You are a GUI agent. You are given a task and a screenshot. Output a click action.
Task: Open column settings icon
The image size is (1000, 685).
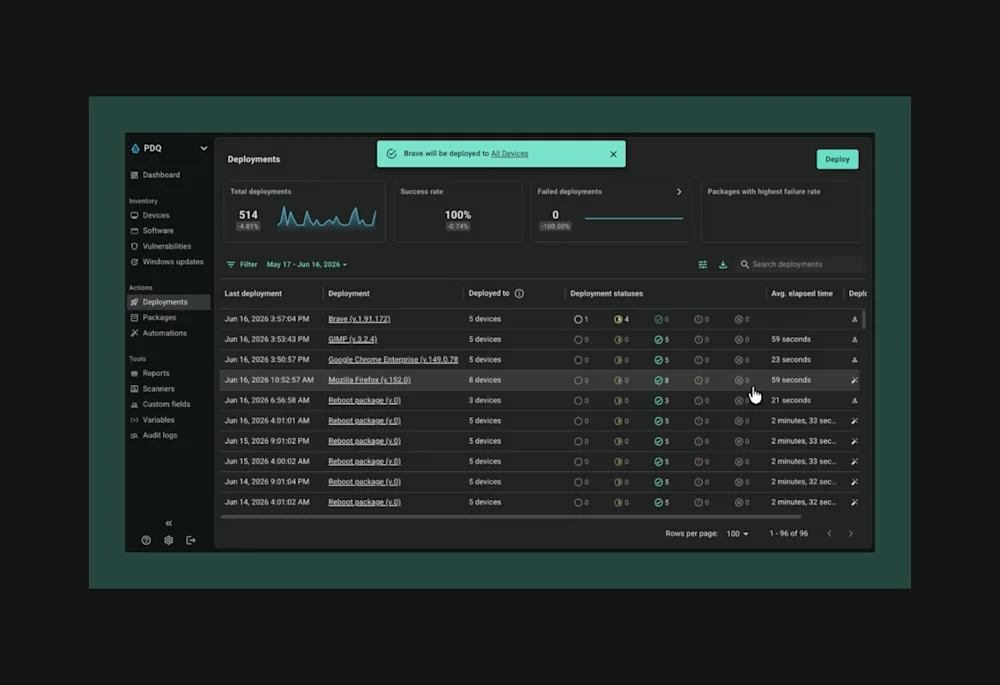tap(702, 264)
